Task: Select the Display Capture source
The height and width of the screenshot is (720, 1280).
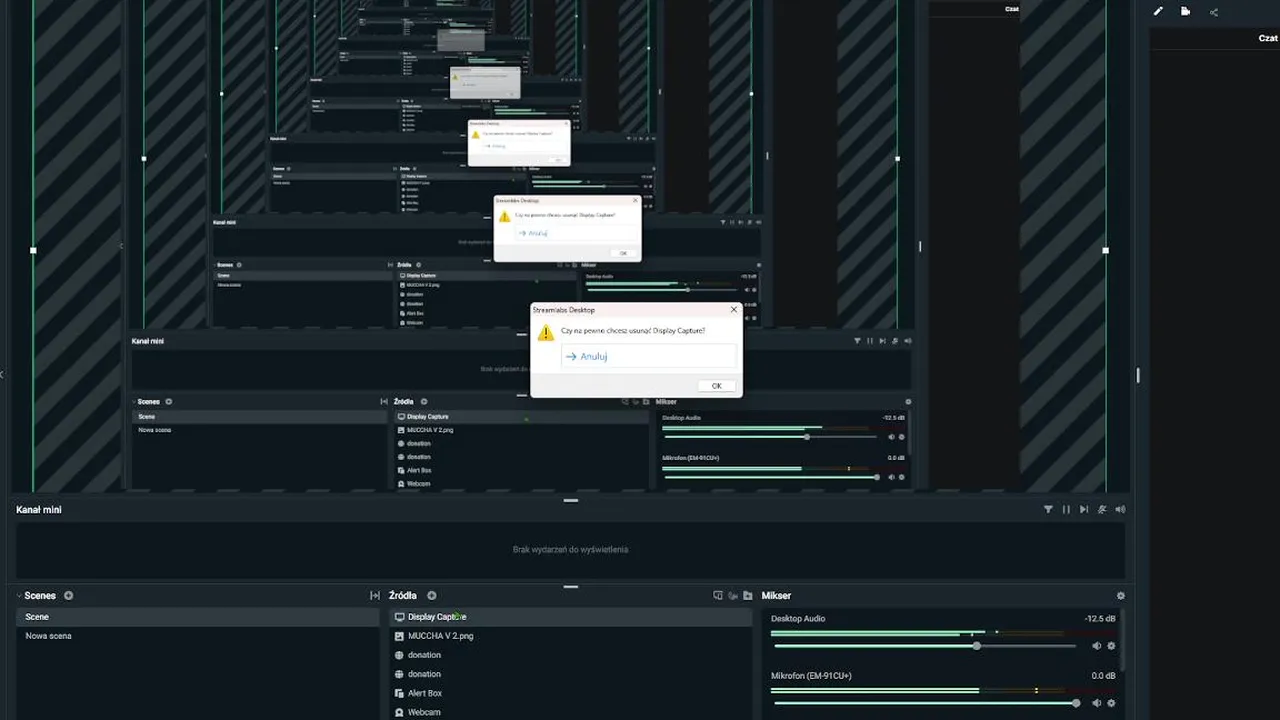Action: point(570,617)
